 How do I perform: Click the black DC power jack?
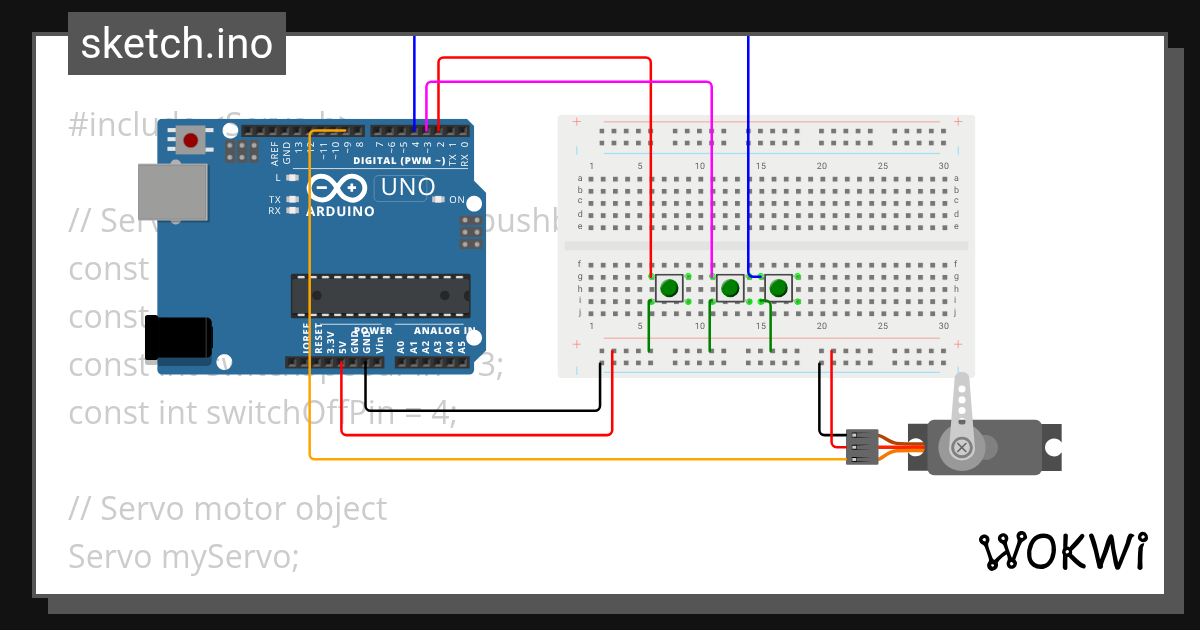(178, 337)
